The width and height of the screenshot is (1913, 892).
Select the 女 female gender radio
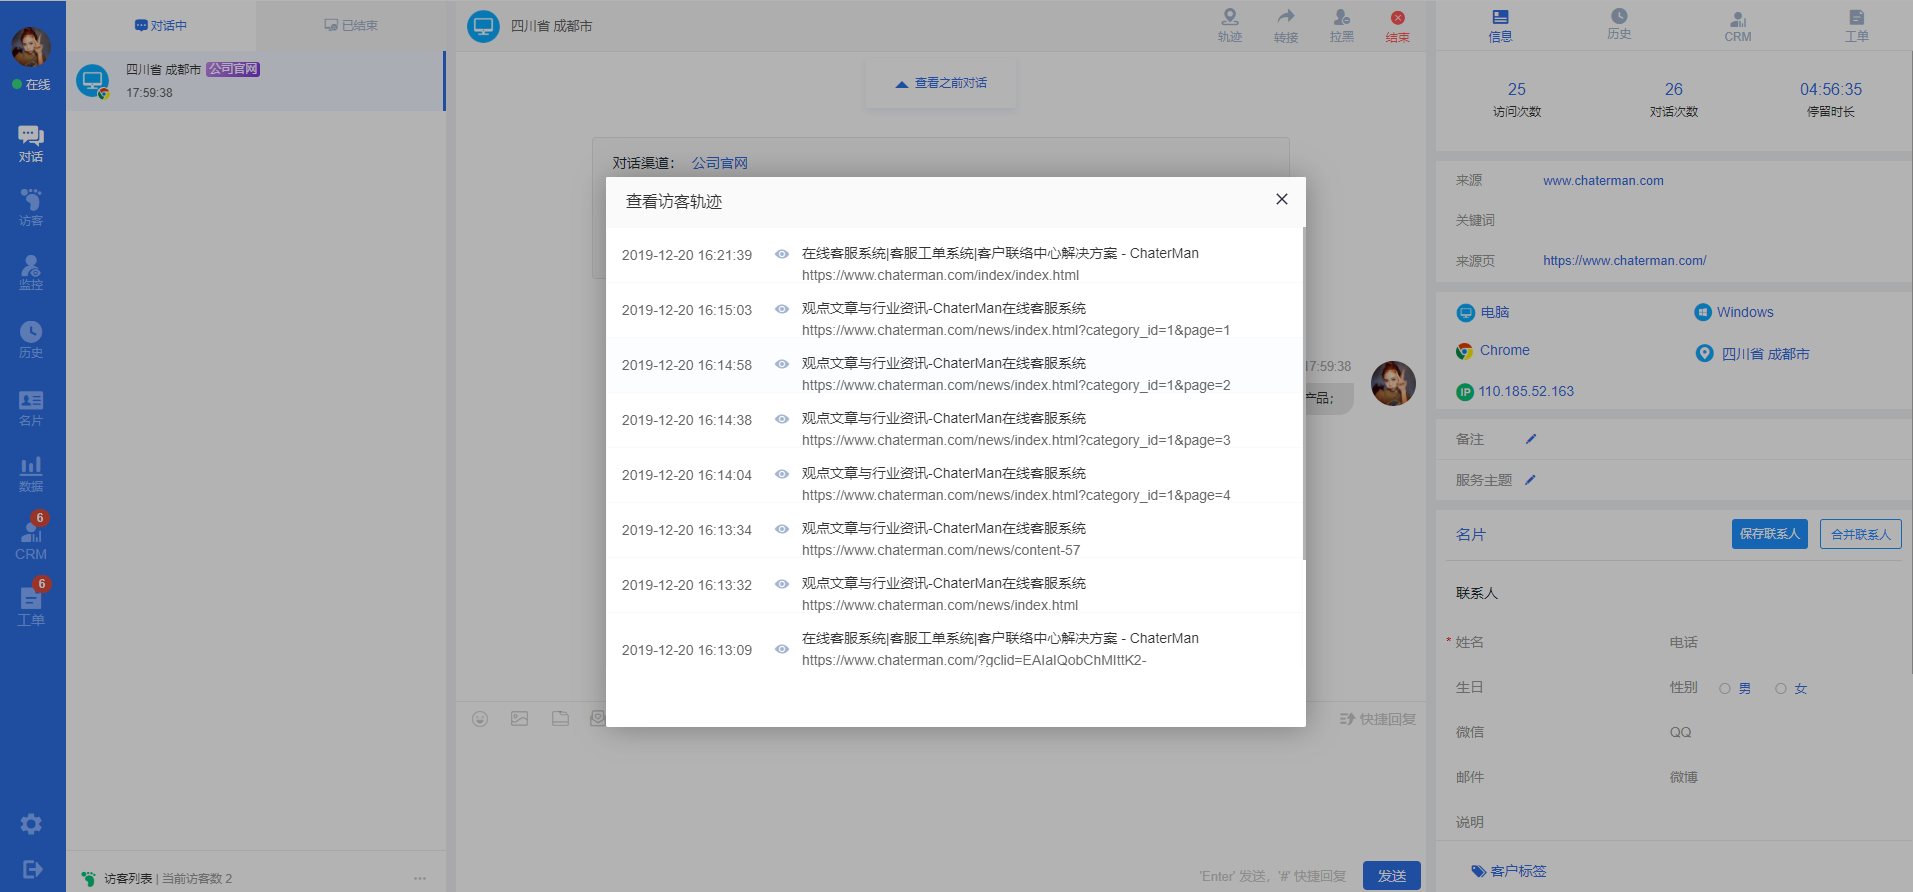click(x=1781, y=688)
